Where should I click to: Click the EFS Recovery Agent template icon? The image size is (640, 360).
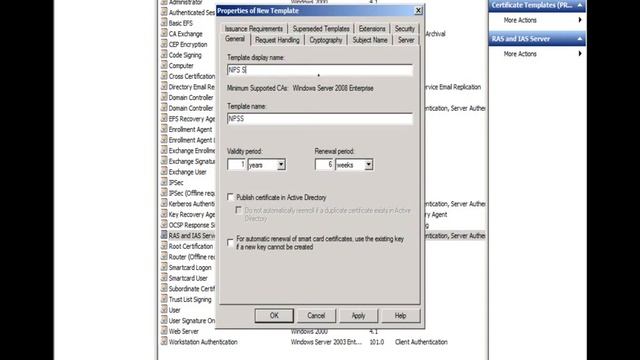[x=164, y=118]
